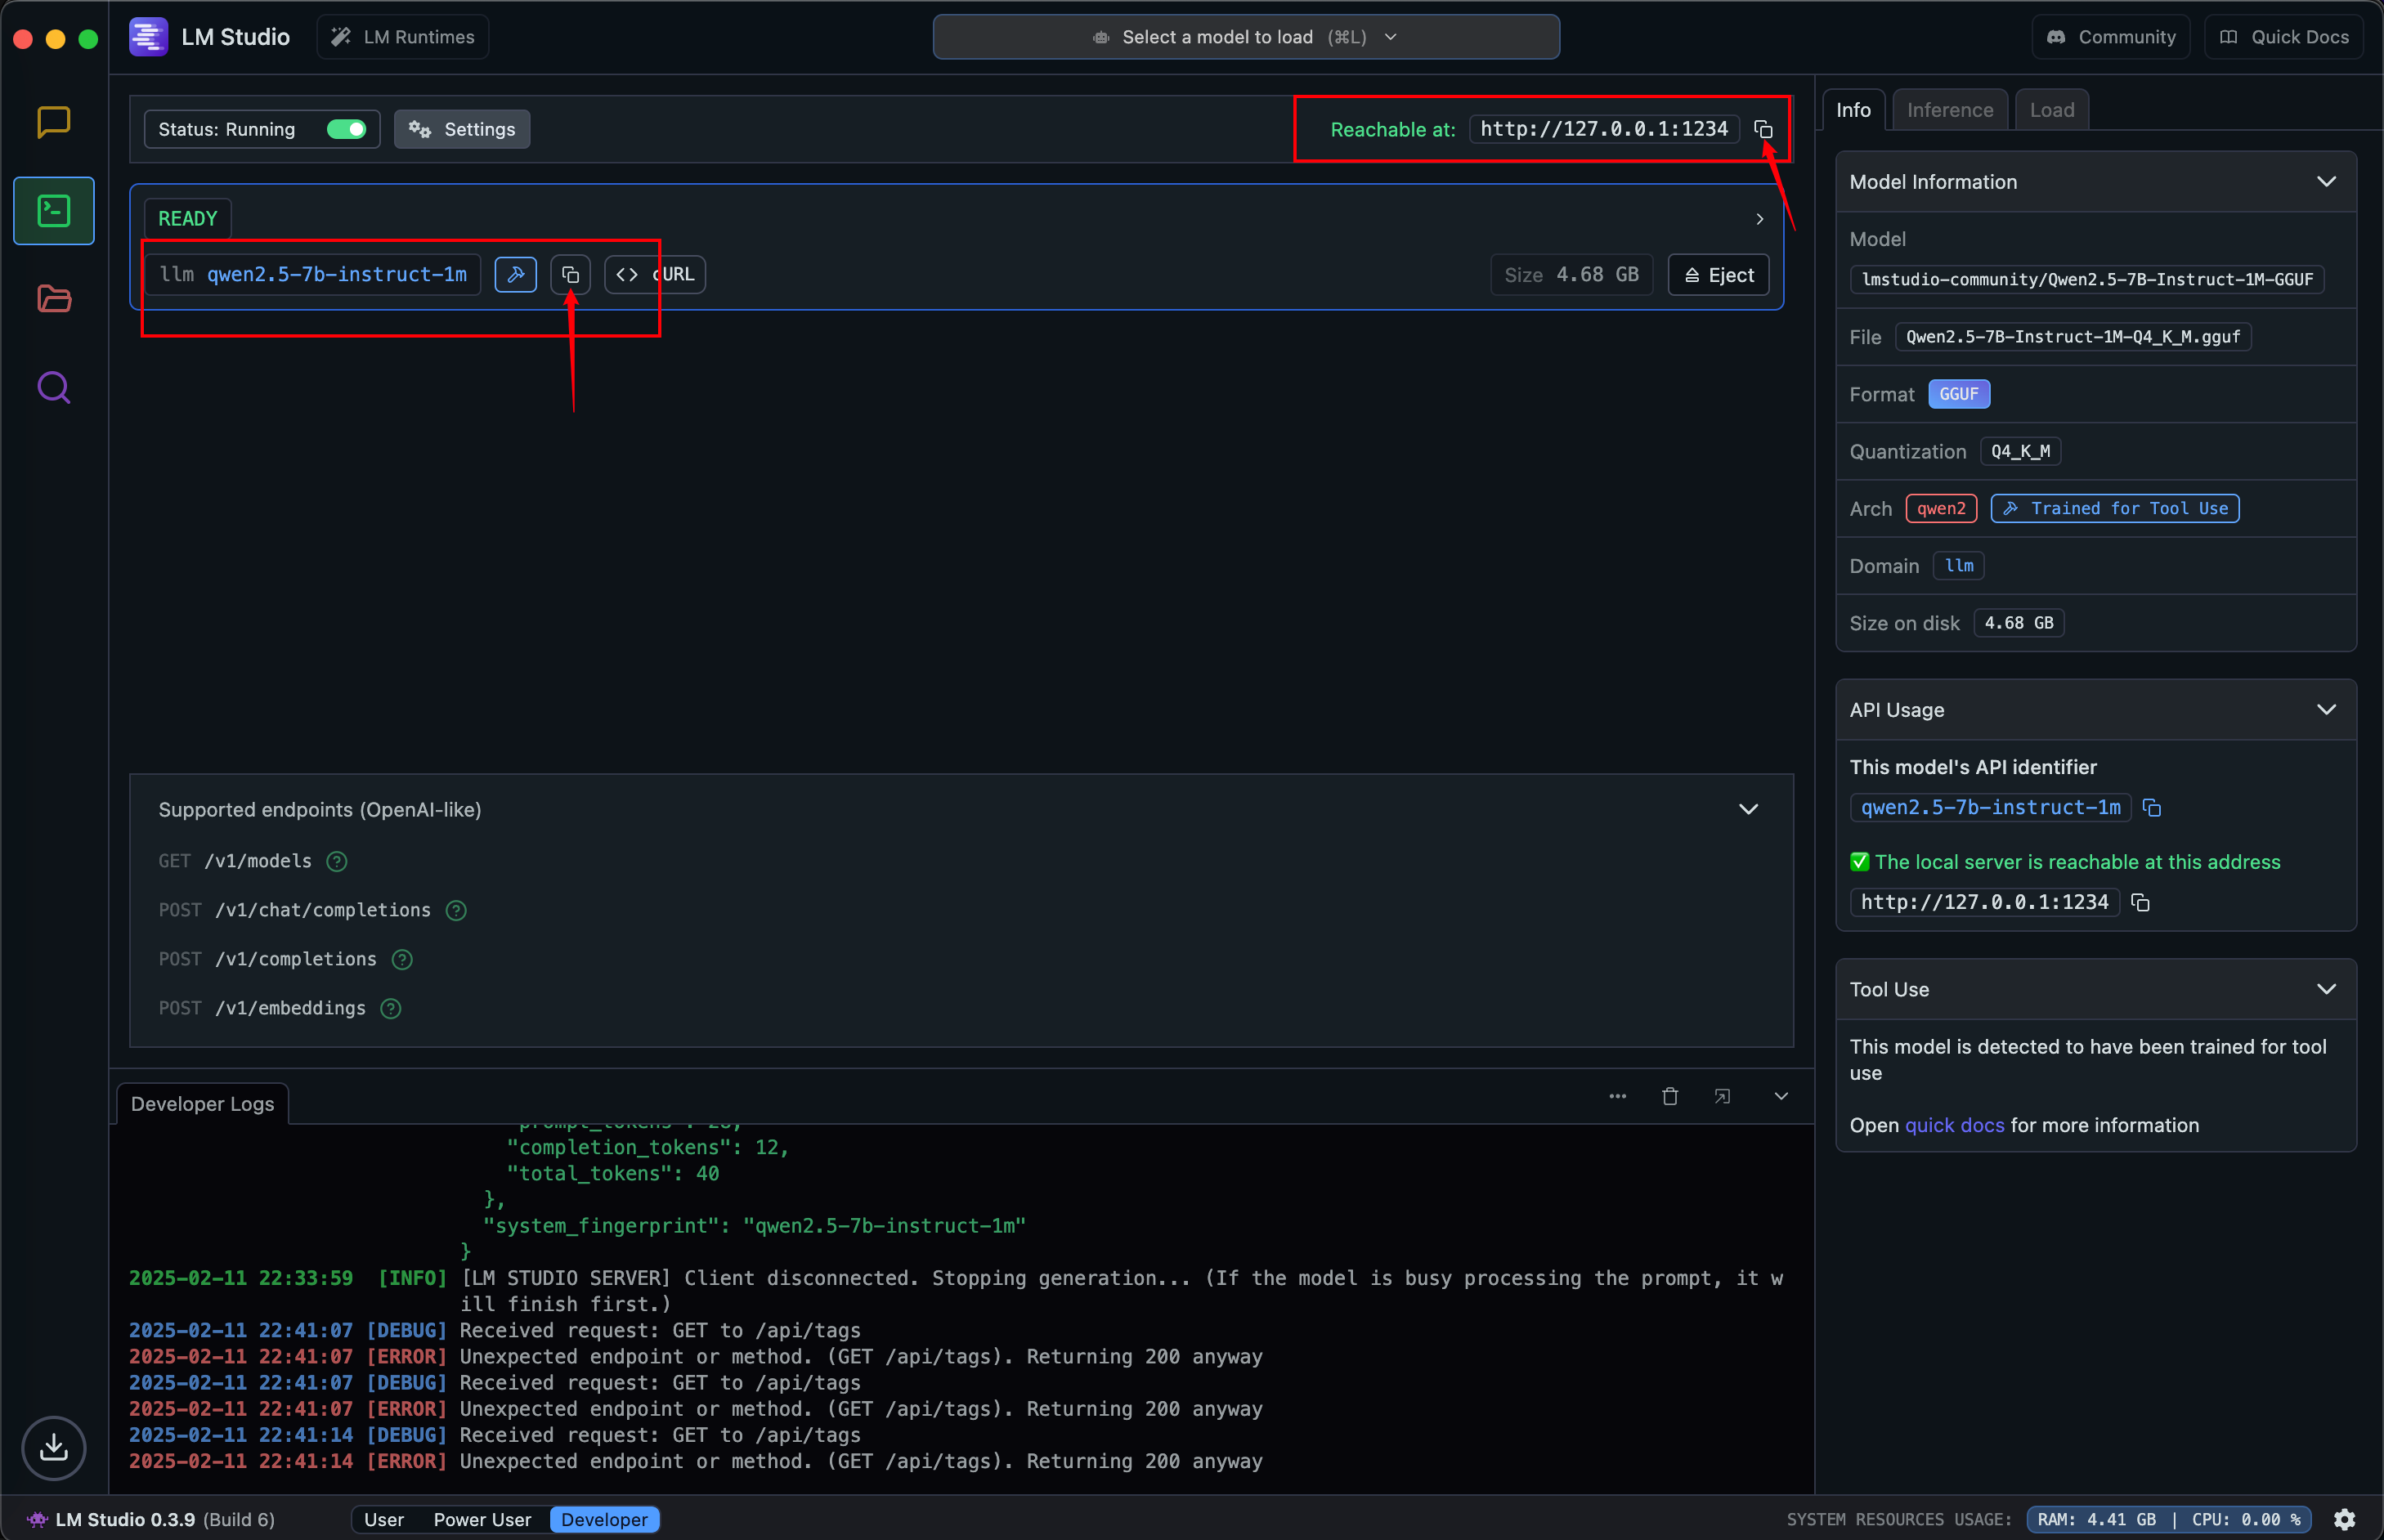Open the Developer terminal sidebar icon
This screenshot has width=2384, height=1540.
[x=53, y=211]
